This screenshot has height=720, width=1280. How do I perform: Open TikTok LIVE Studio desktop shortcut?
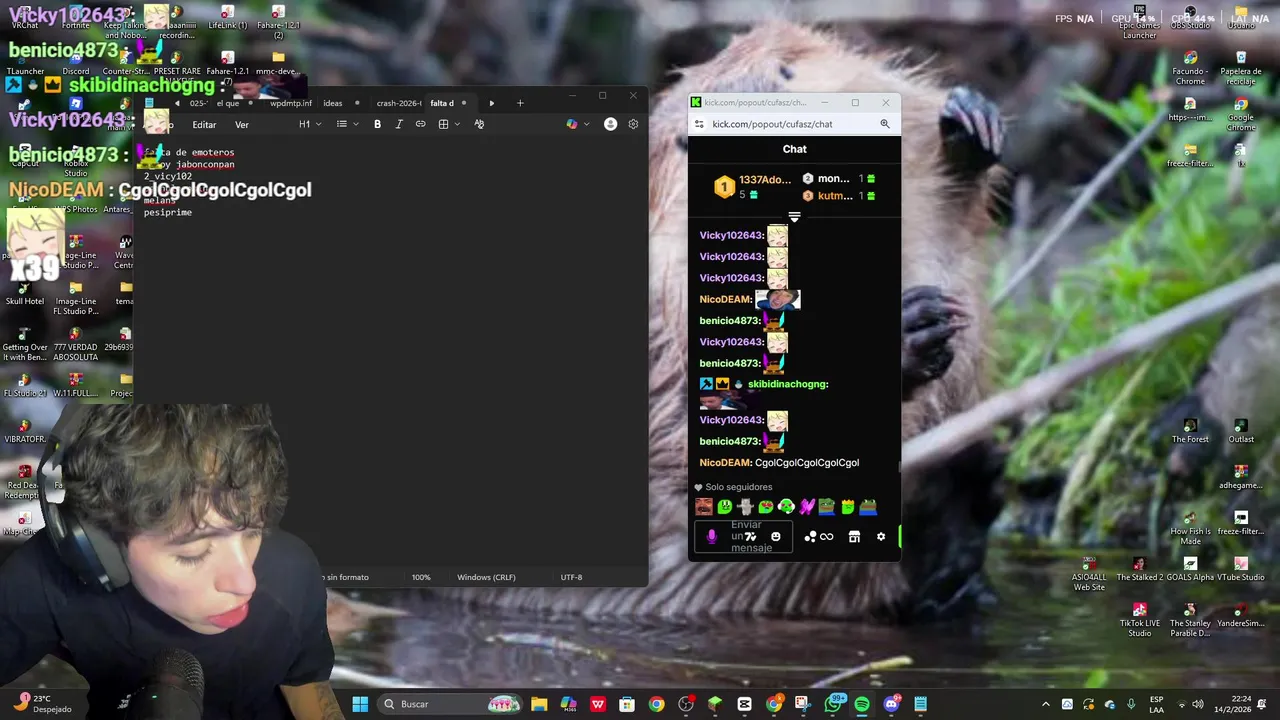point(1139,620)
